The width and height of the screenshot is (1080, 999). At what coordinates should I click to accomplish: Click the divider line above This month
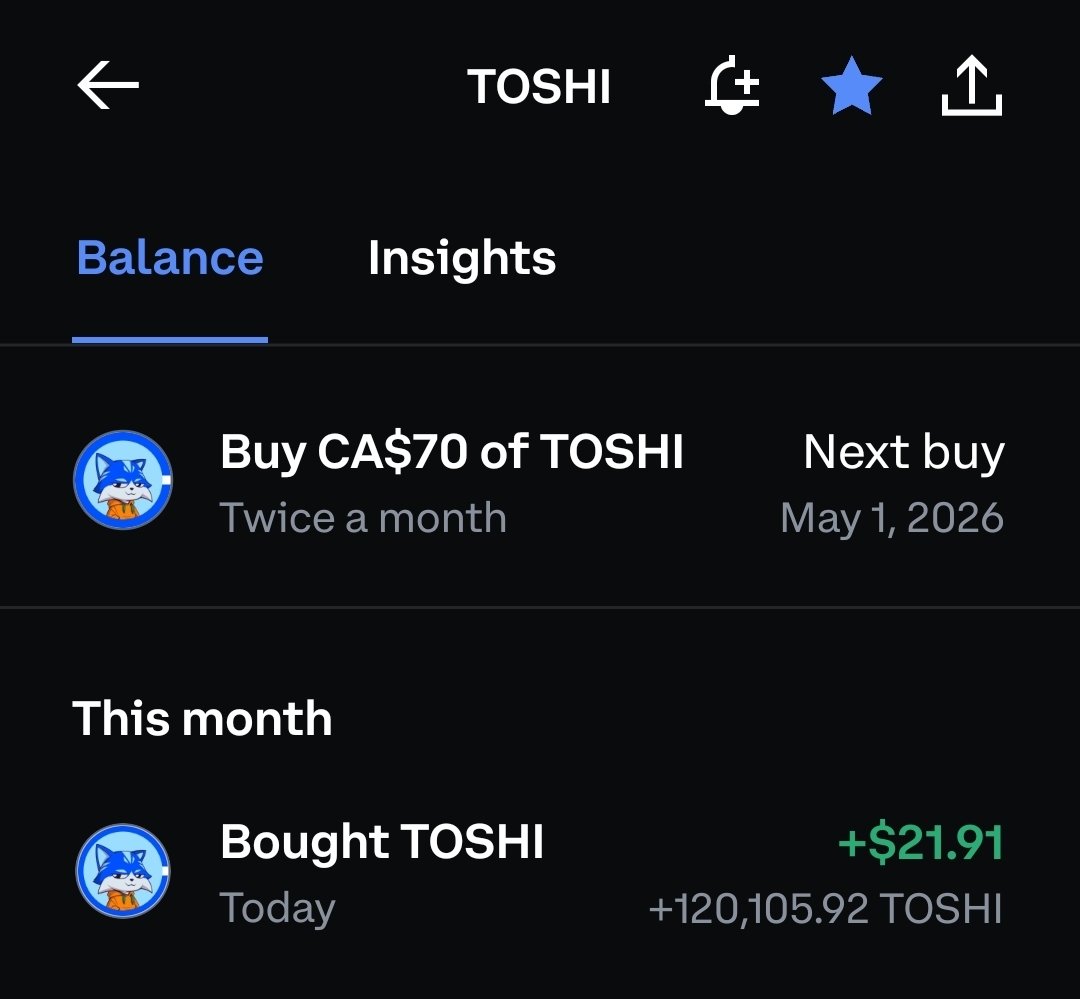540,607
